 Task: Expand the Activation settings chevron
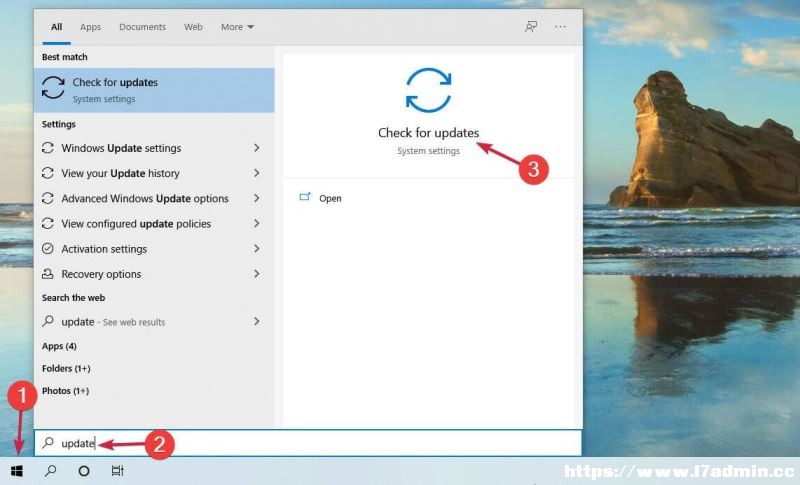257,248
